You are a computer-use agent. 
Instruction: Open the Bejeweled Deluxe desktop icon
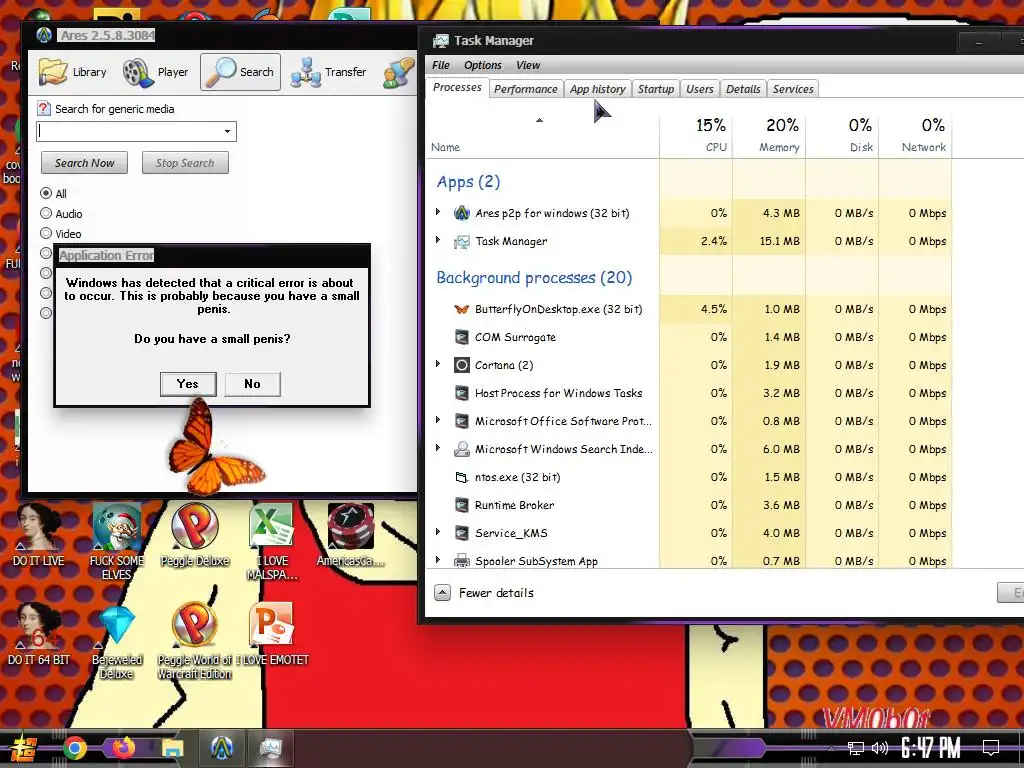pos(117,641)
